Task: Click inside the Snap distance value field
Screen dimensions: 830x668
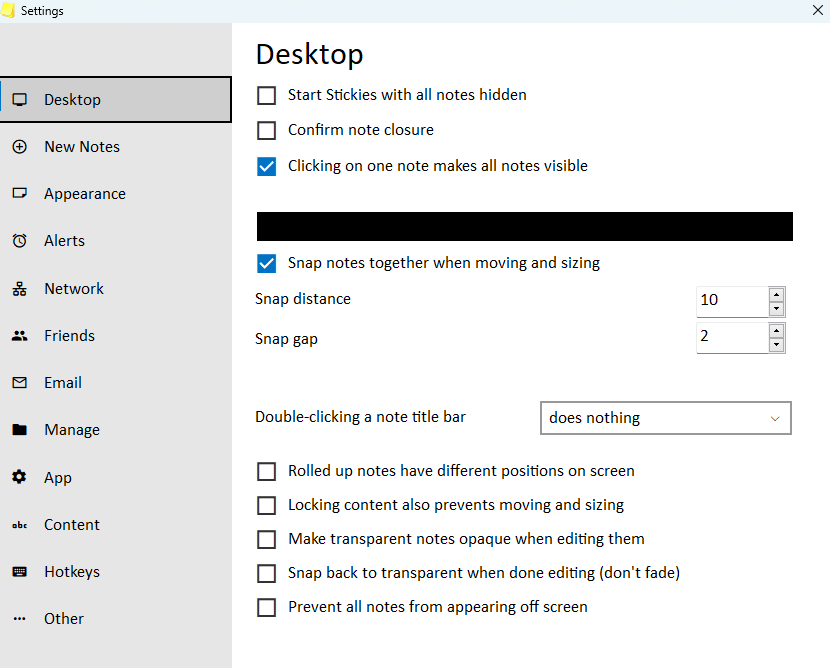Action: click(732, 300)
